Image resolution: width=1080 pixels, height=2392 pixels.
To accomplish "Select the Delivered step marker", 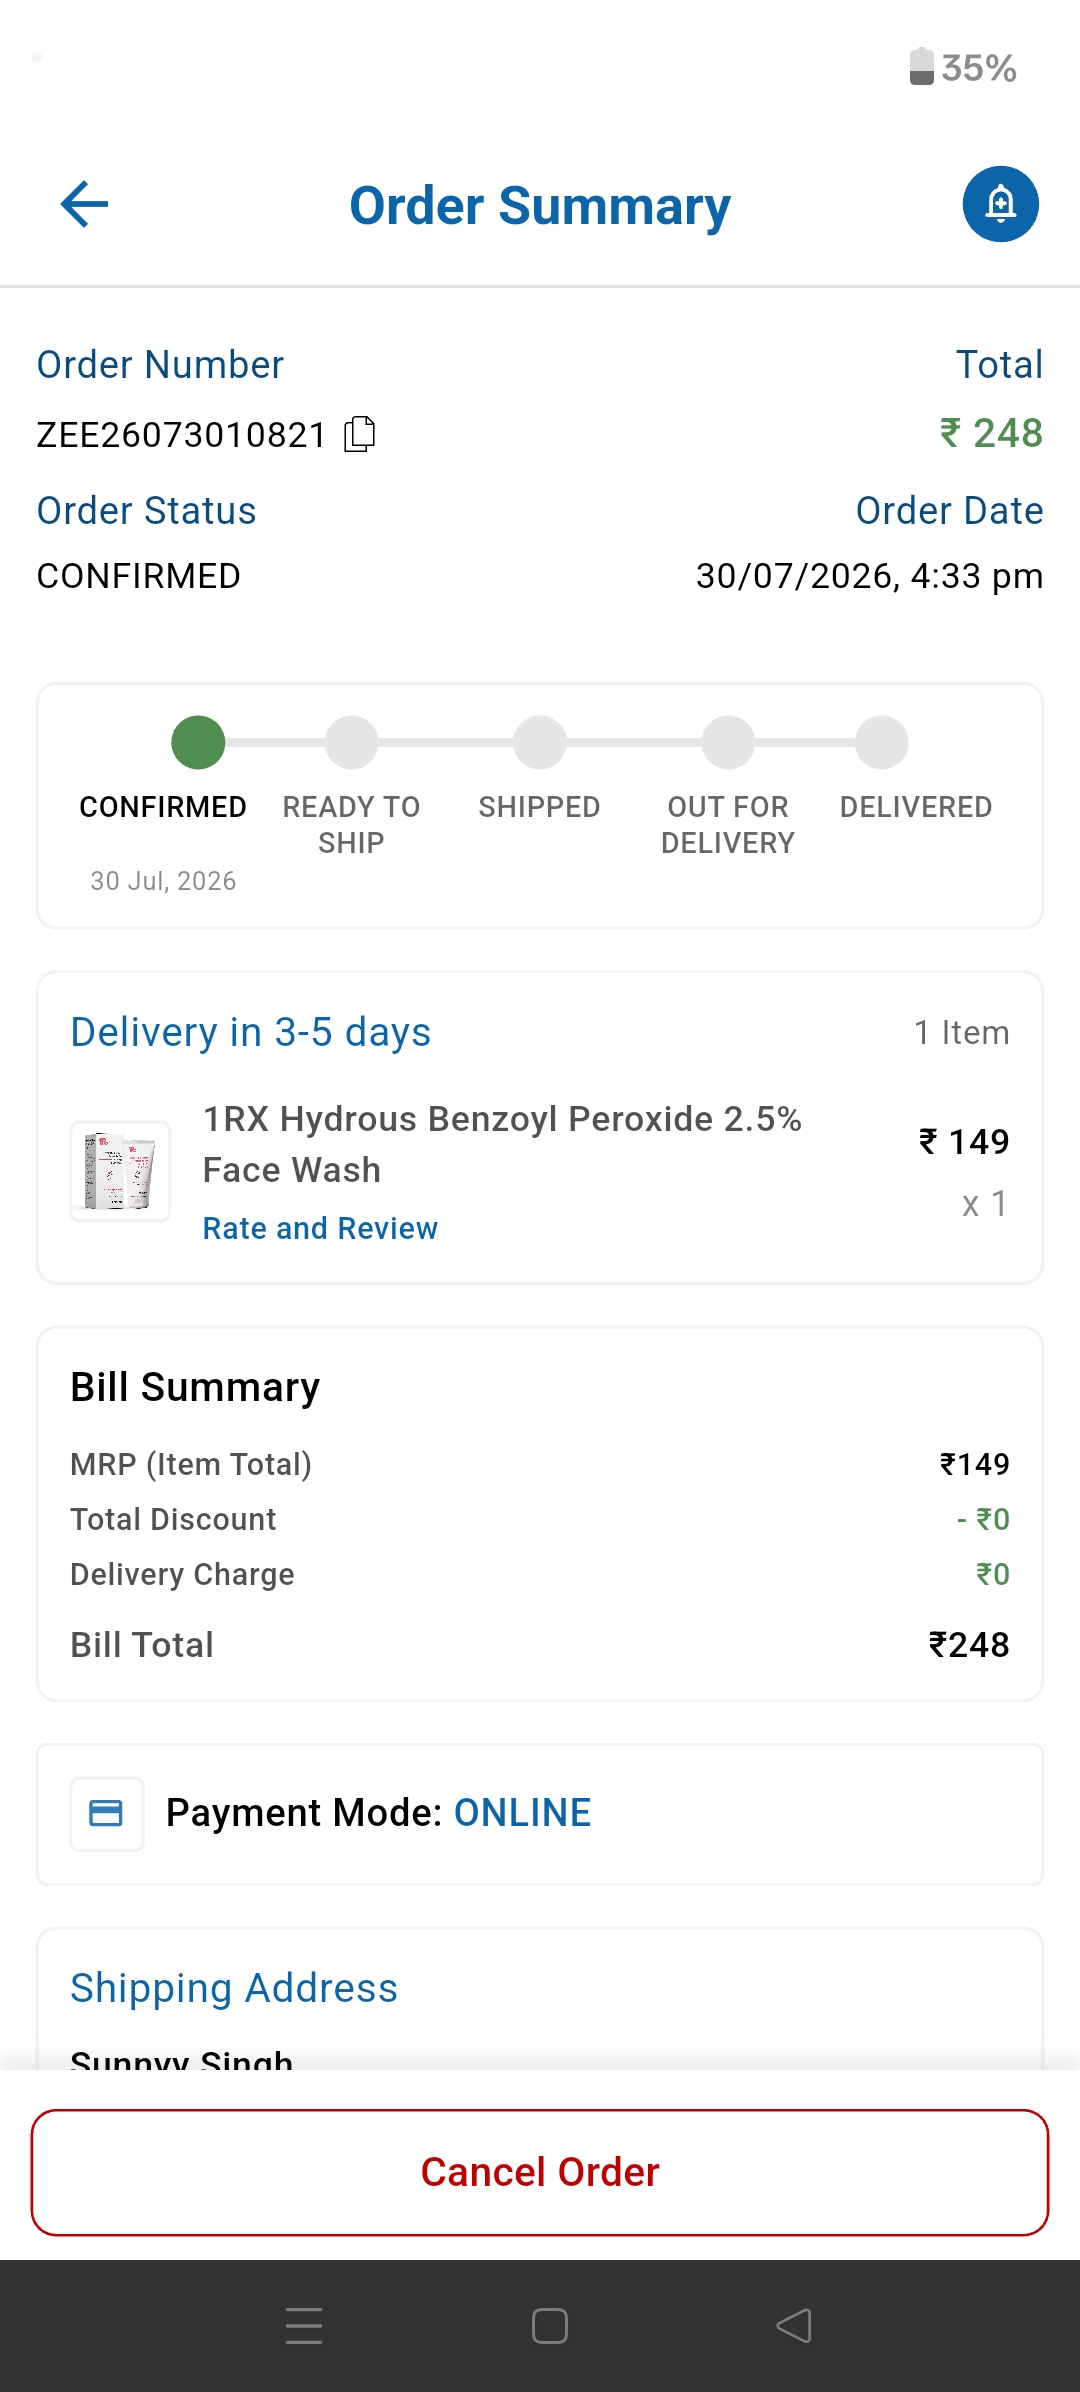I will (882, 742).
